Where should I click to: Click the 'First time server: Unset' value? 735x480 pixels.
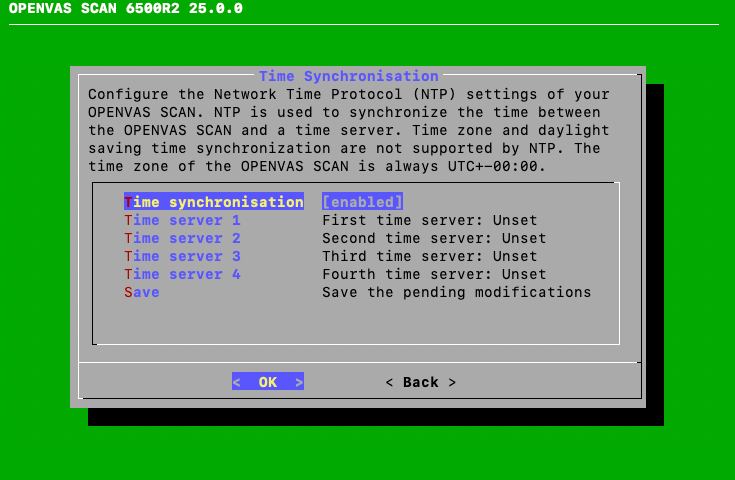[429, 220]
